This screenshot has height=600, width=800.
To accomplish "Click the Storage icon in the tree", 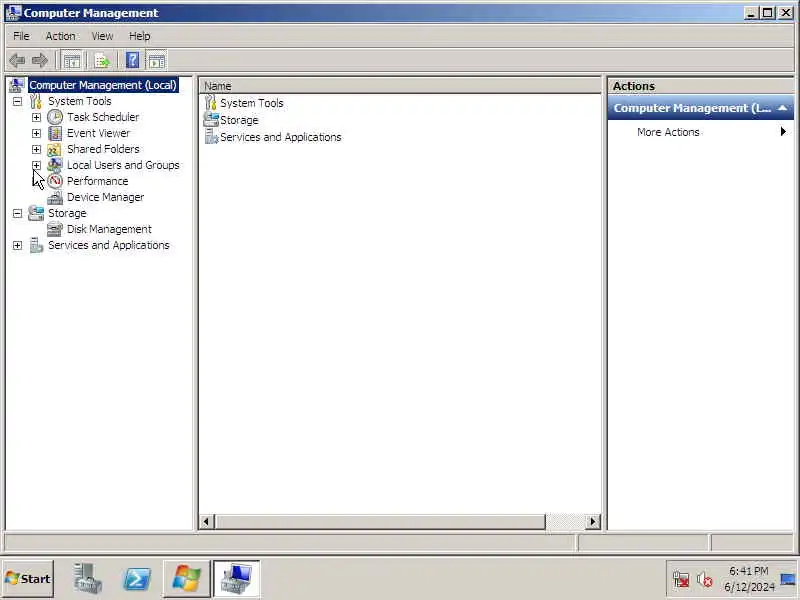I will (36, 213).
